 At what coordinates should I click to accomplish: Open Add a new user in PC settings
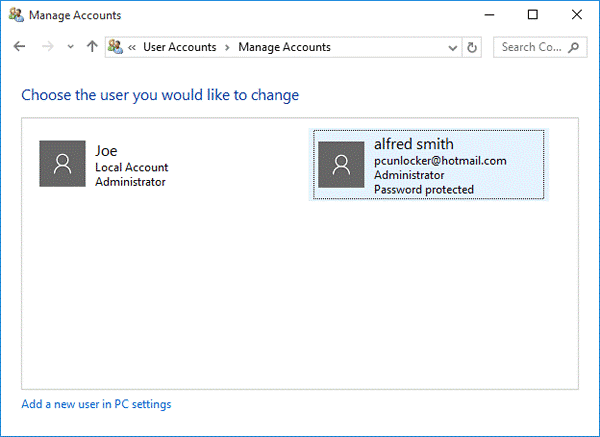point(96,404)
